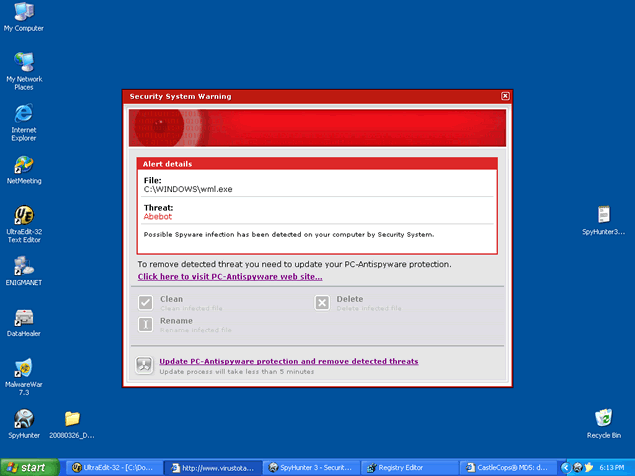
Task: Click the link to visit PC-Antispyware web site
Action: (x=230, y=277)
